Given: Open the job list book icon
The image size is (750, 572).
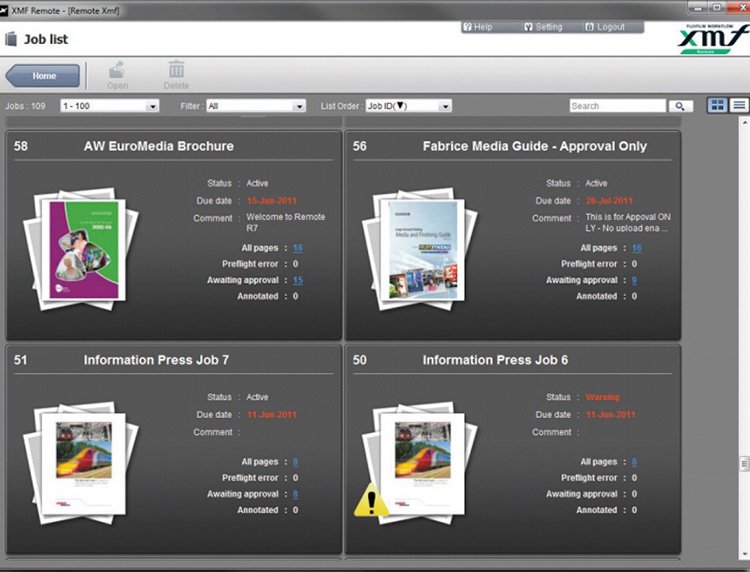Looking at the screenshot, I should (11, 40).
